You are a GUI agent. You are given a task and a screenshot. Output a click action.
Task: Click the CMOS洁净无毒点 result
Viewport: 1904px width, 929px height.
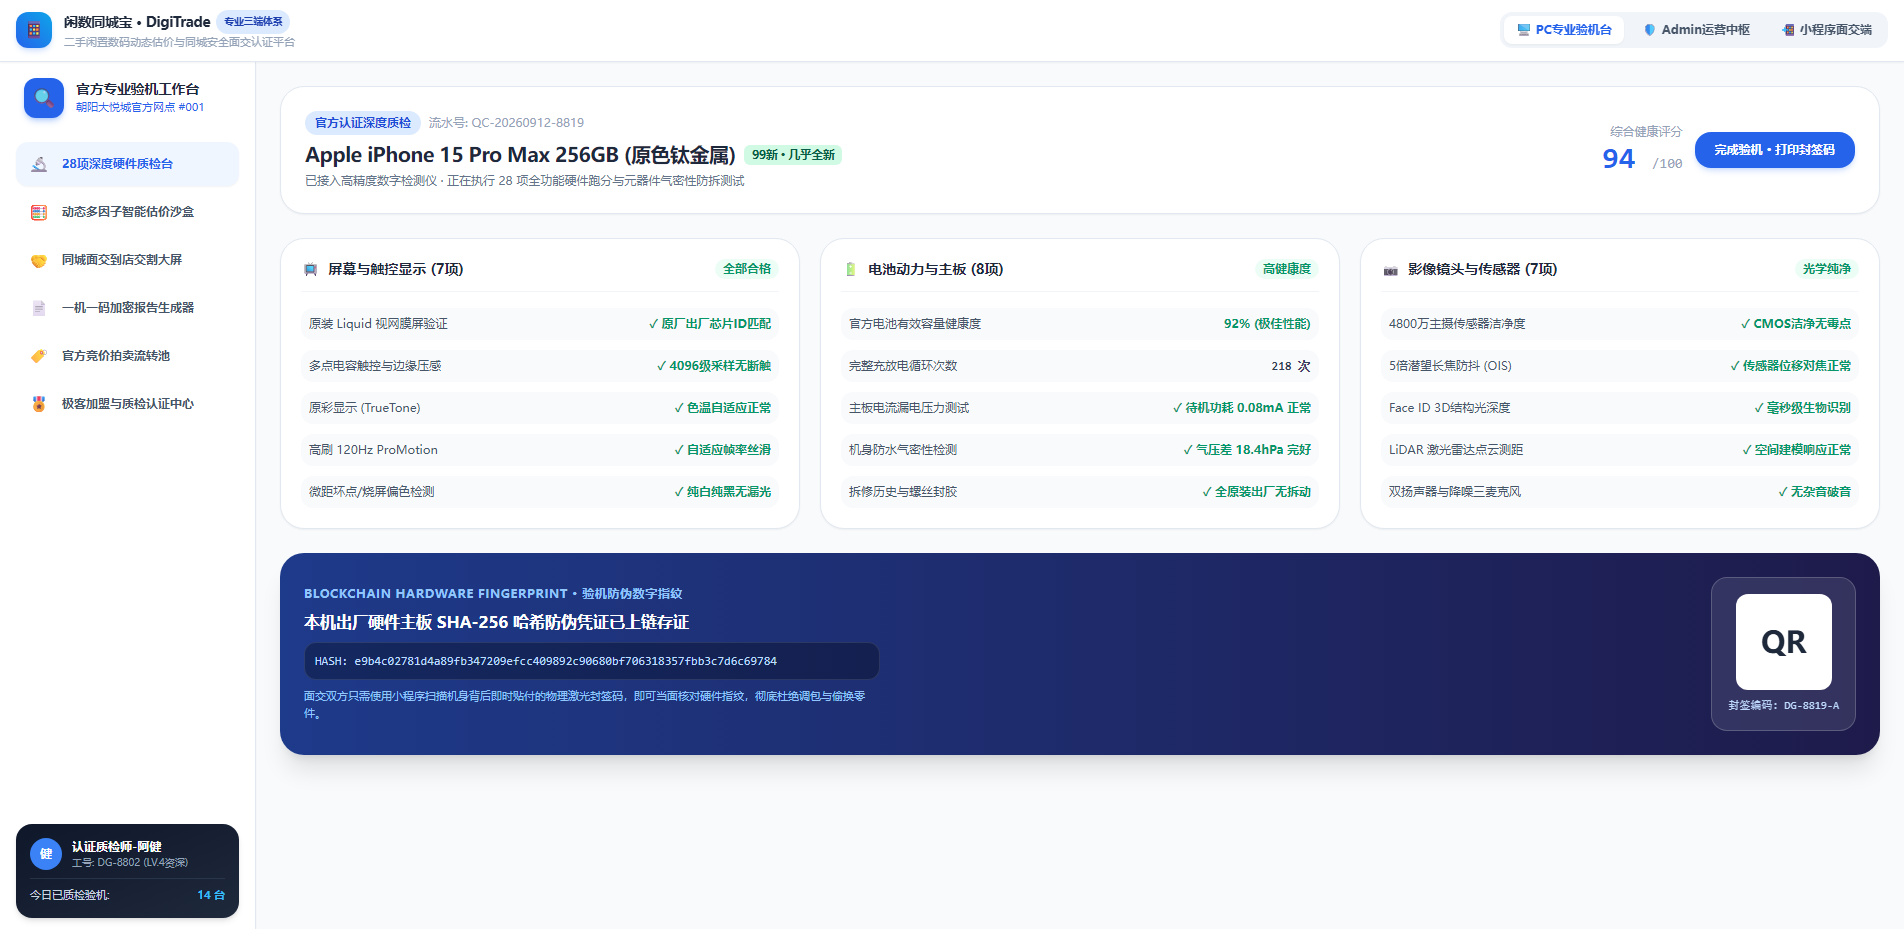1796,324
